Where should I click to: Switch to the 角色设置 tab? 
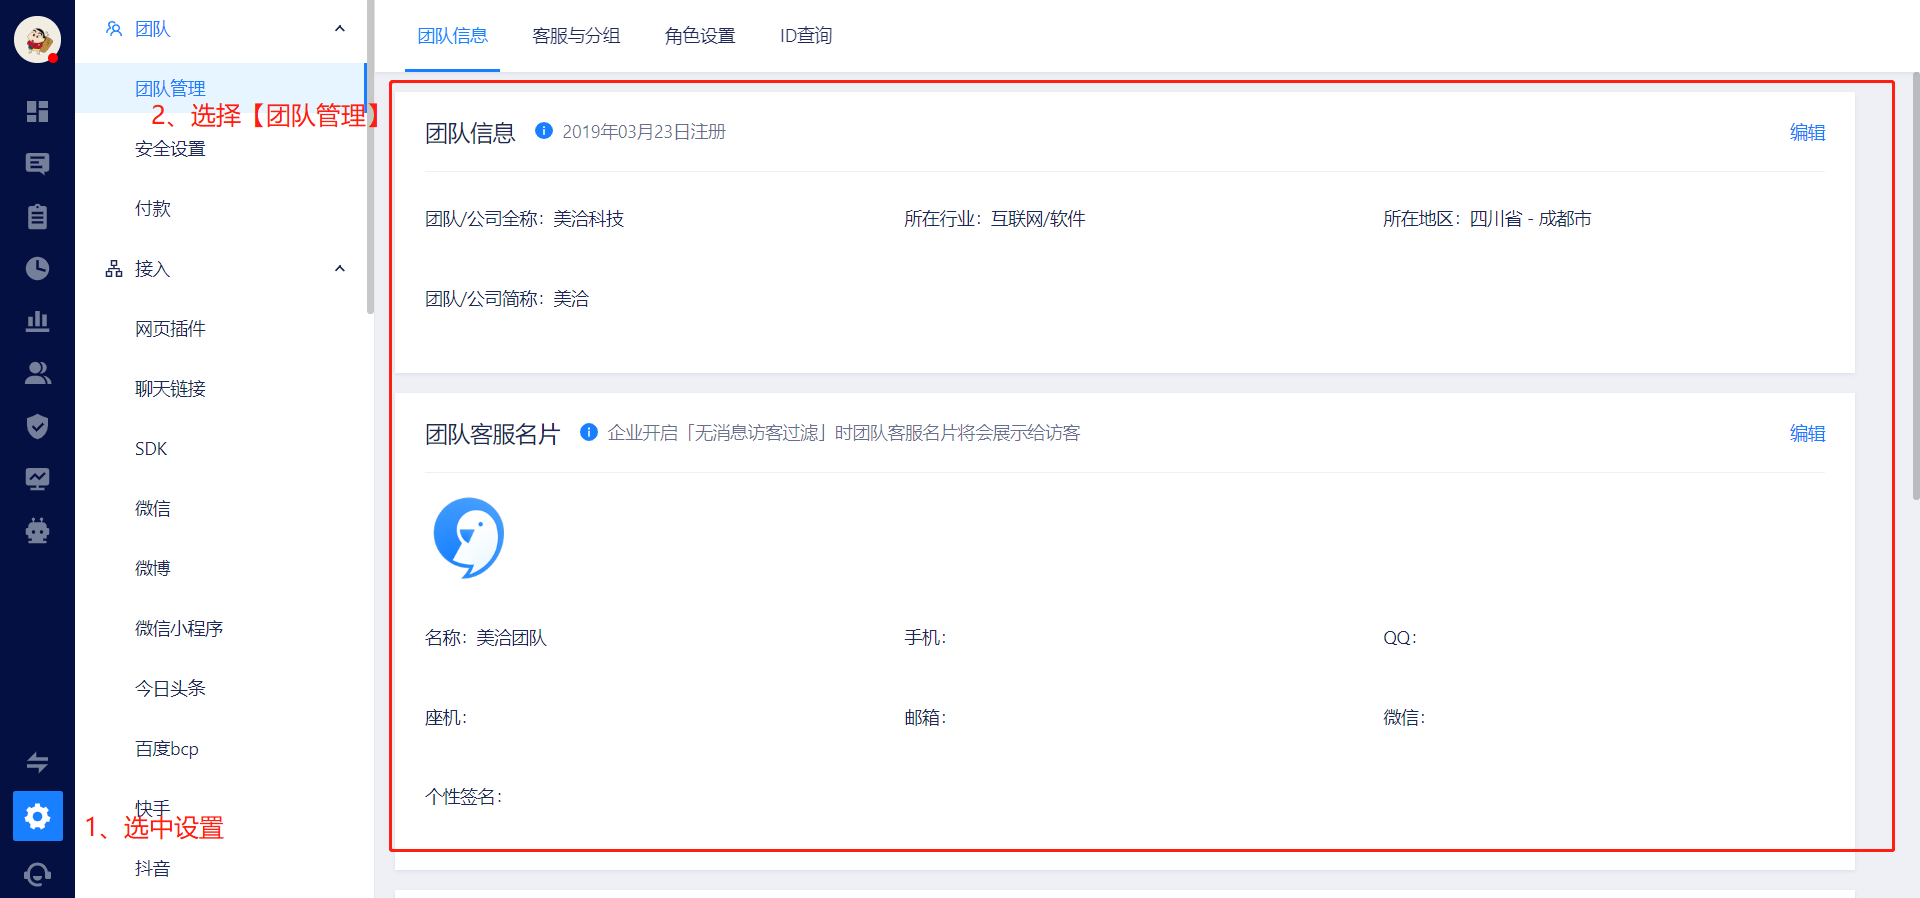[x=700, y=36]
